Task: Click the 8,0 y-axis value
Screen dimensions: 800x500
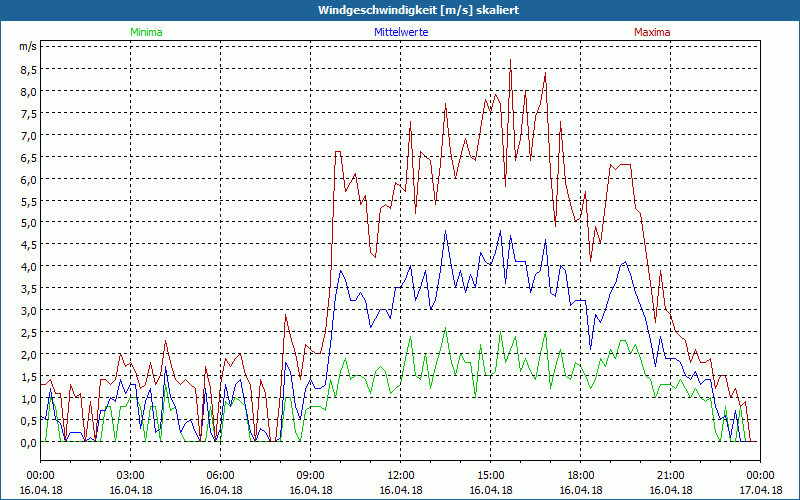Action: click(28, 92)
